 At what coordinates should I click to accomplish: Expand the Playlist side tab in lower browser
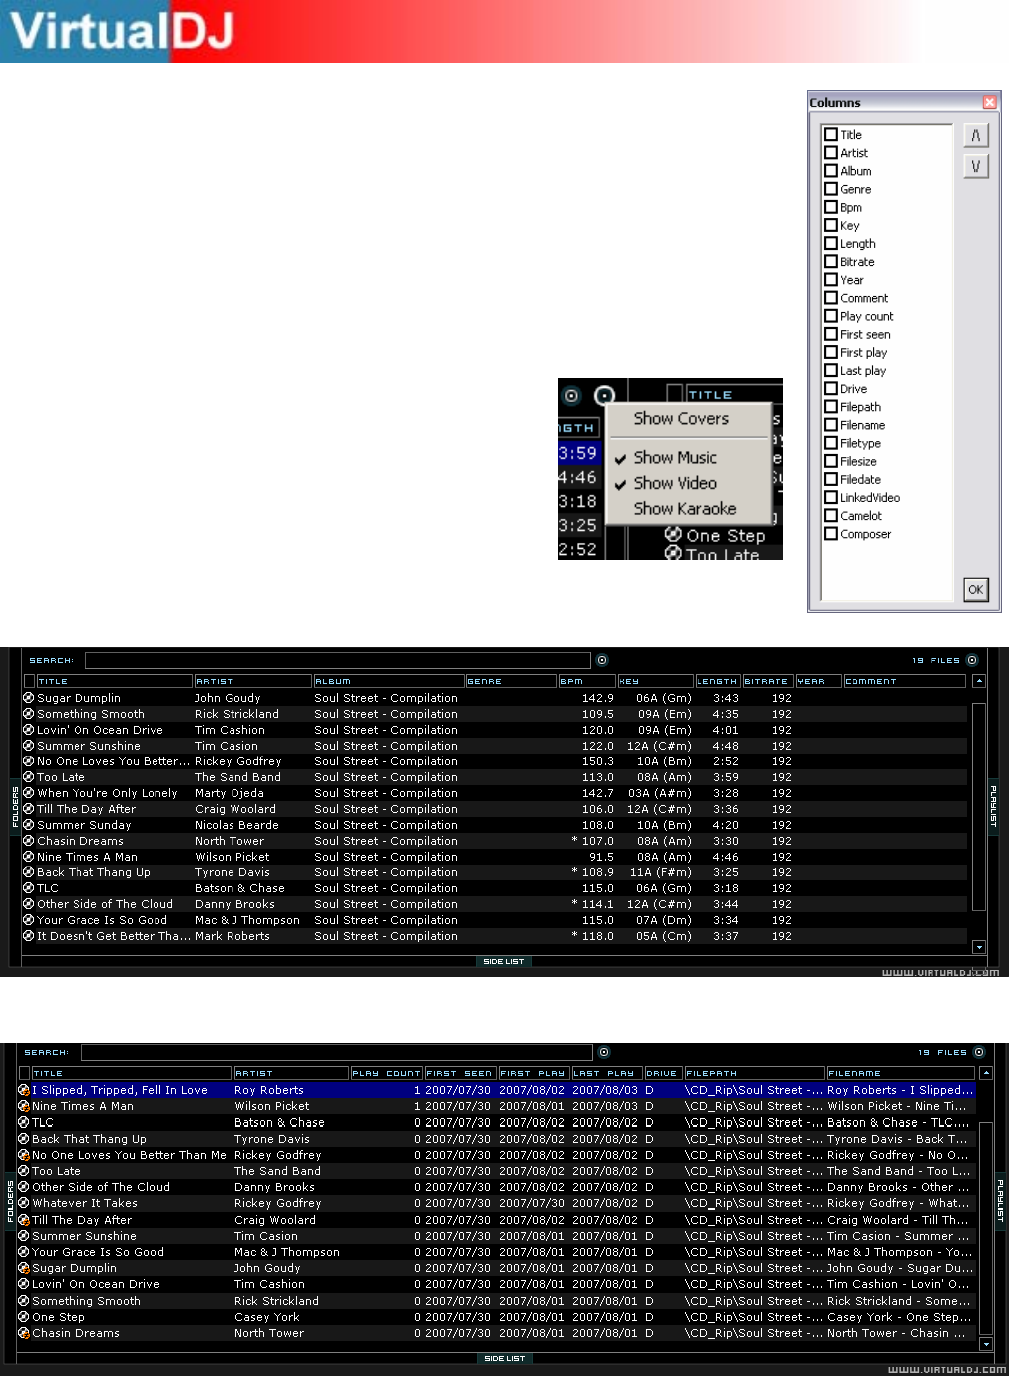coord(999,1201)
